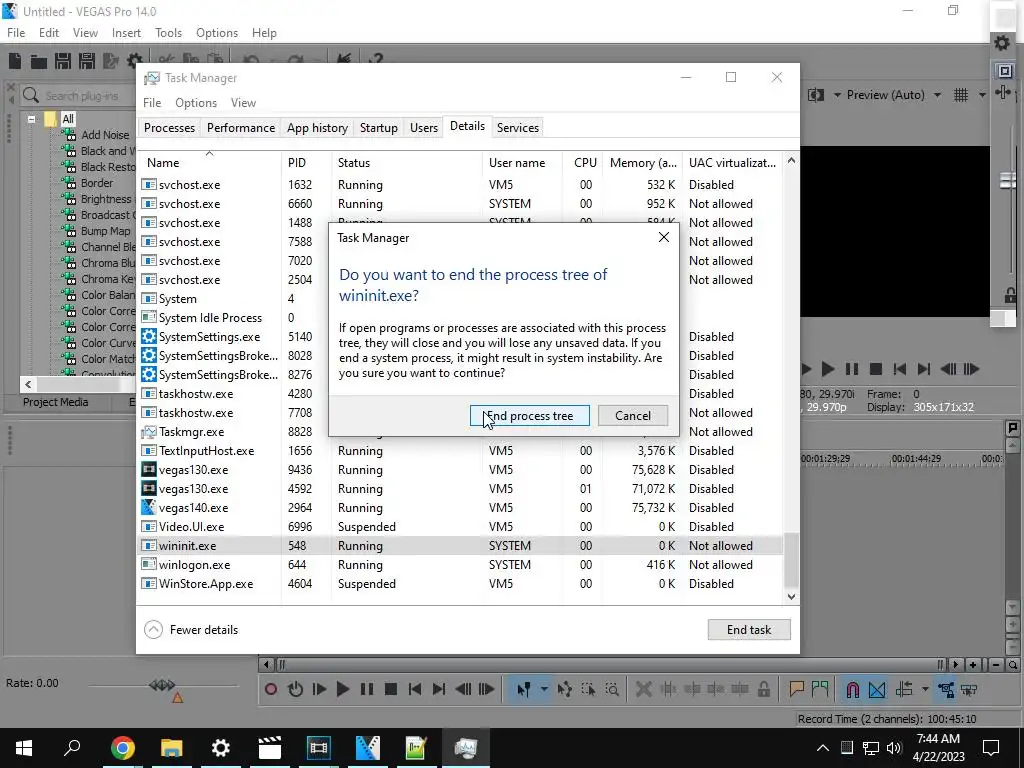Click the timeline Record button
This screenshot has width=1024, height=768.
(x=271, y=689)
